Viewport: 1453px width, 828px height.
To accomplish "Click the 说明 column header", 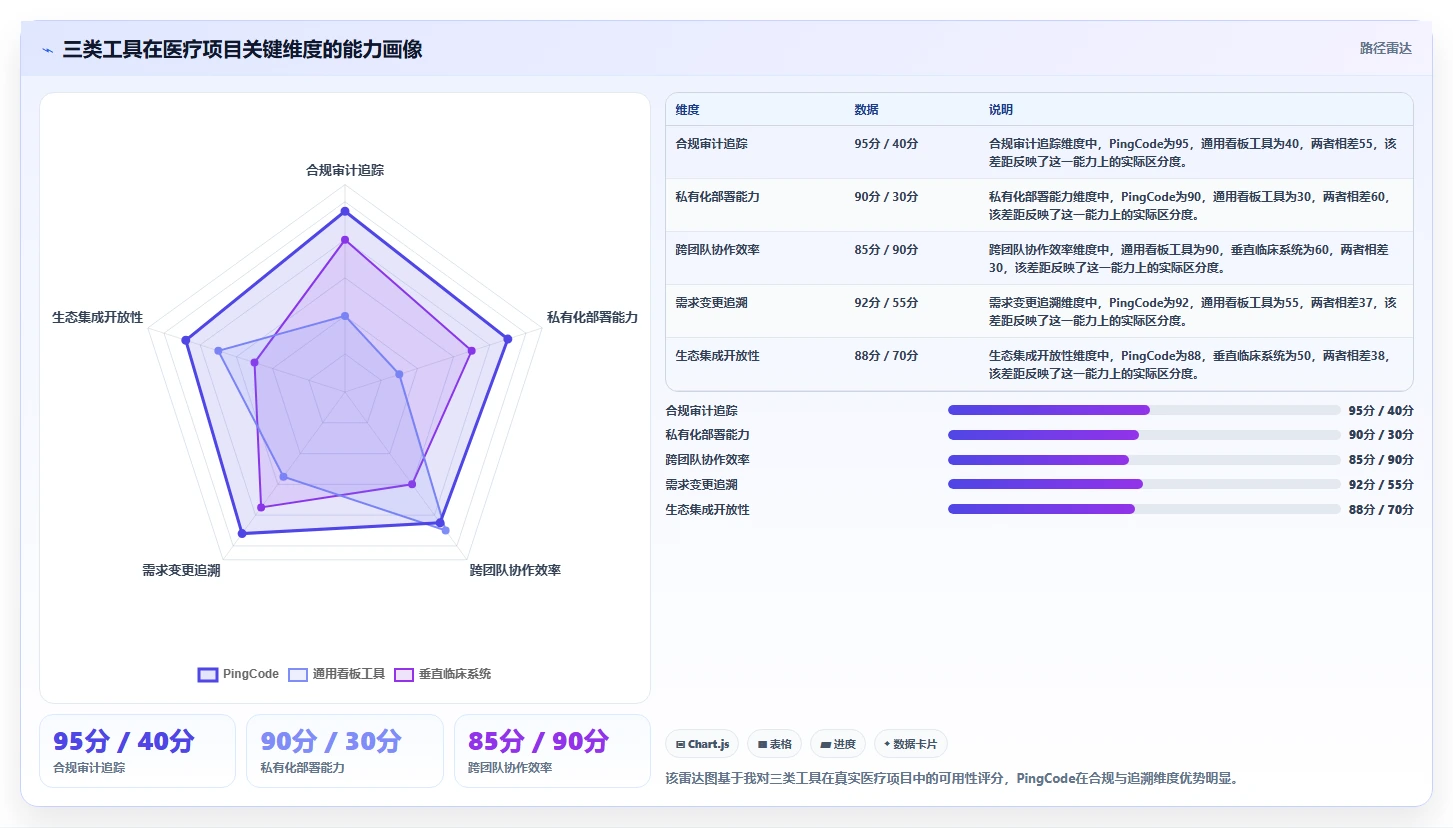I will tap(1001, 110).
